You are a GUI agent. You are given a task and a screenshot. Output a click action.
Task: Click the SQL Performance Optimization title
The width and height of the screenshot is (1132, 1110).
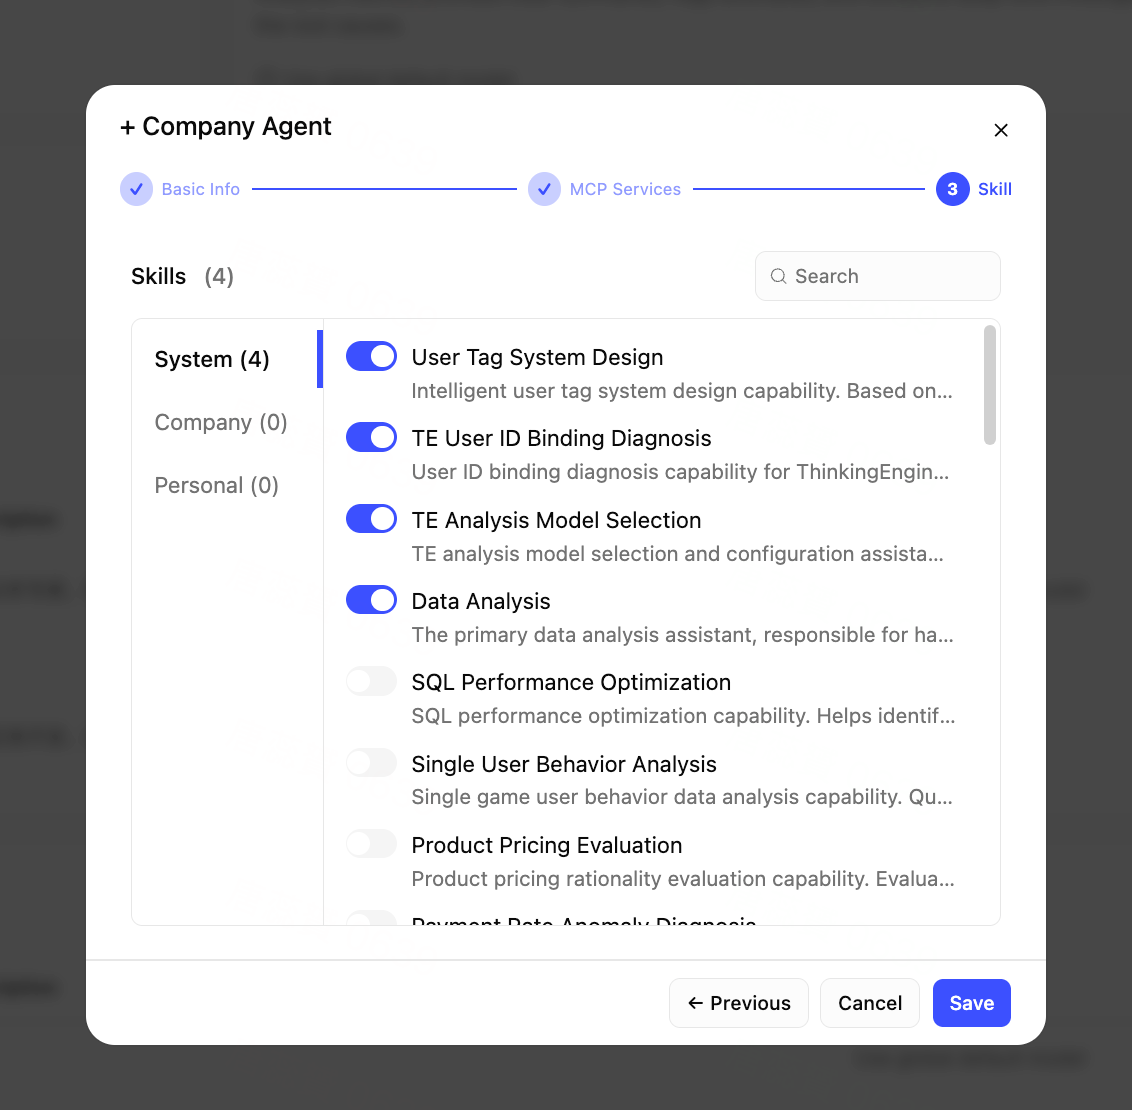[571, 682]
